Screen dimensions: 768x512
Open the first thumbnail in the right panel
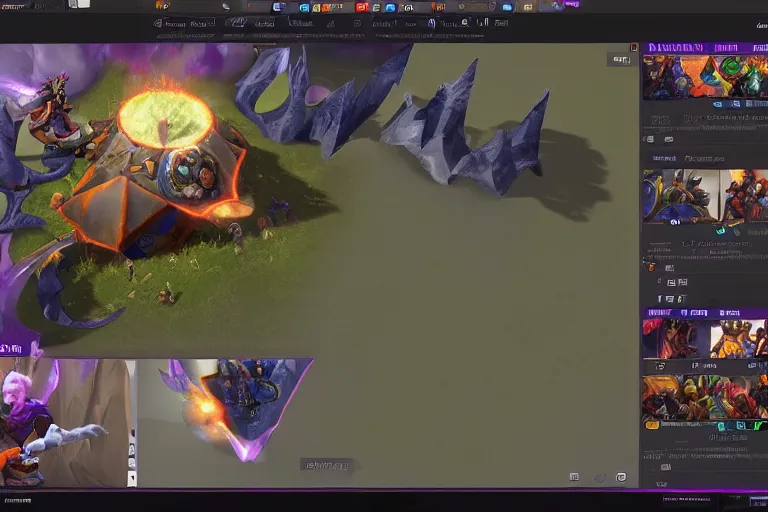point(705,77)
